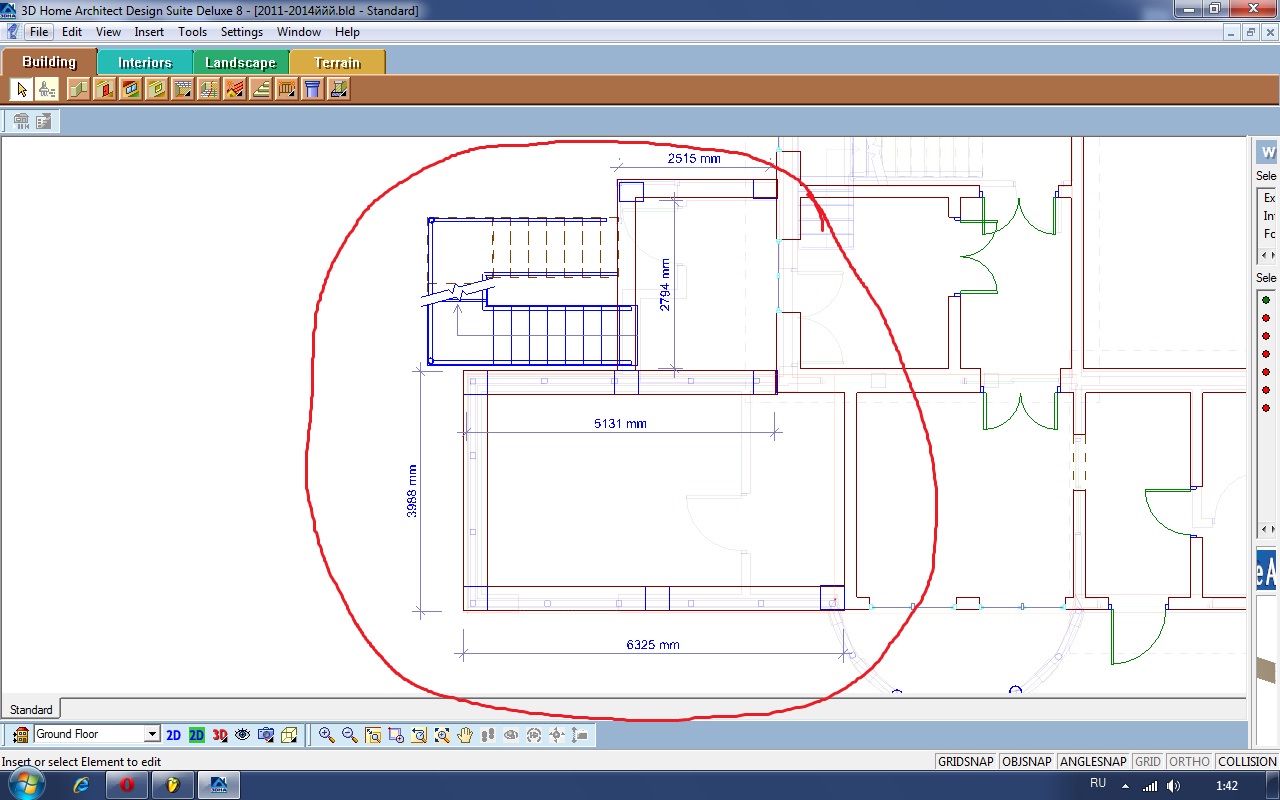Click the zoom to selection rectangle icon
Image resolution: width=1280 pixels, height=800 pixels.
pos(396,735)
